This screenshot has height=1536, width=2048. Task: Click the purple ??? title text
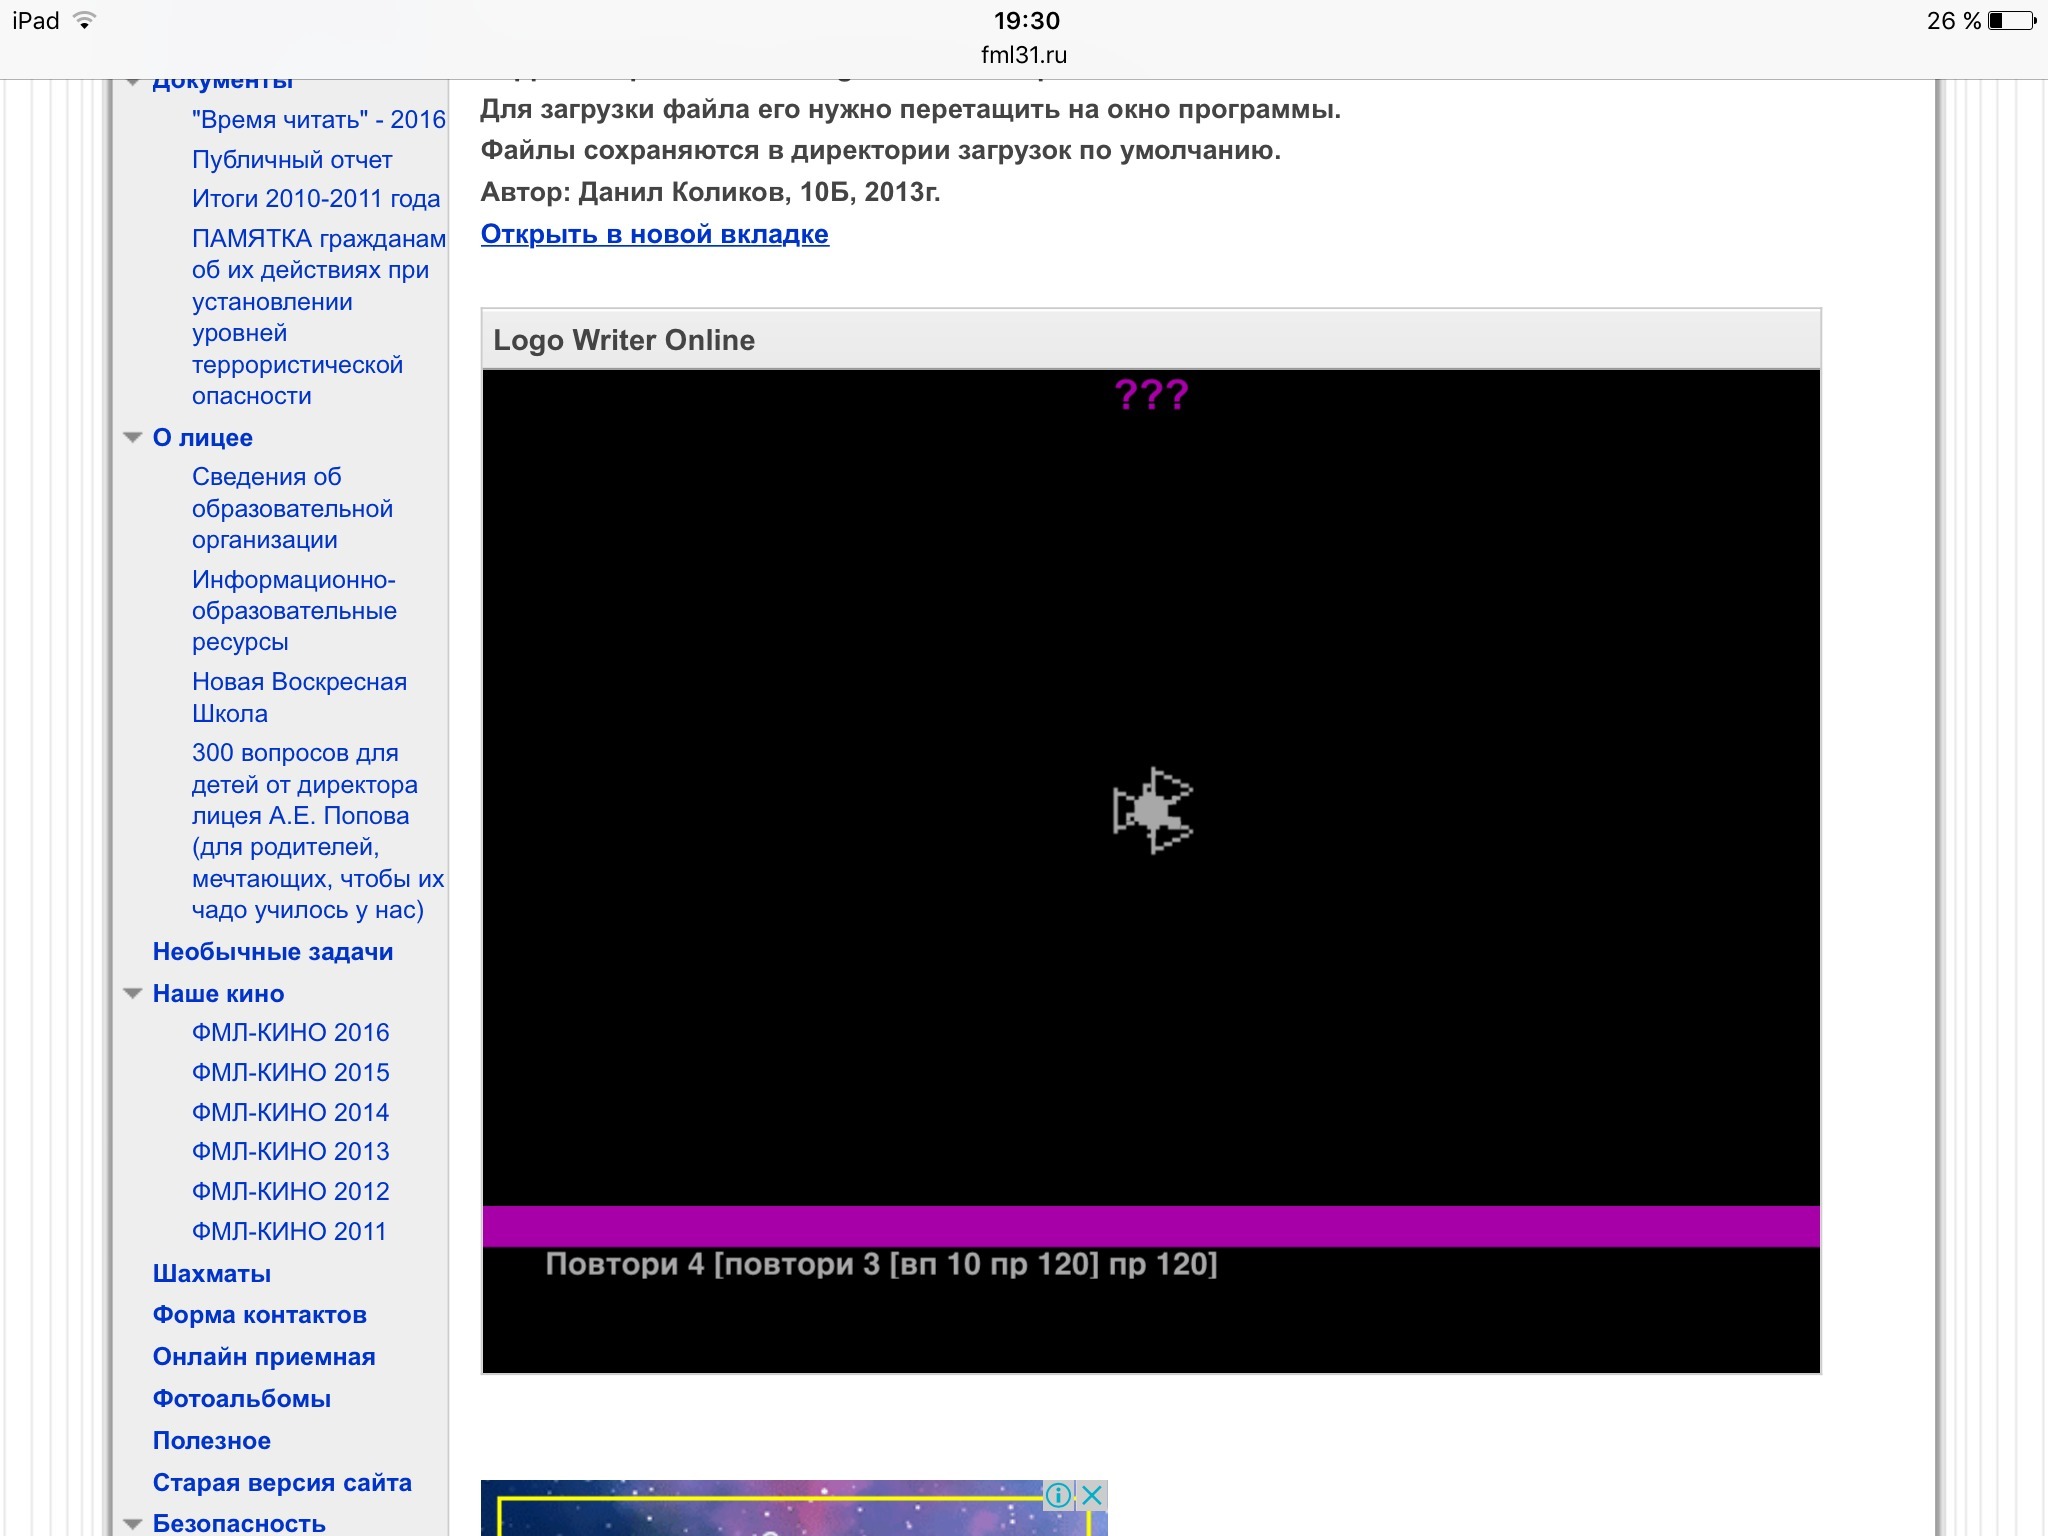(1151, 395)
